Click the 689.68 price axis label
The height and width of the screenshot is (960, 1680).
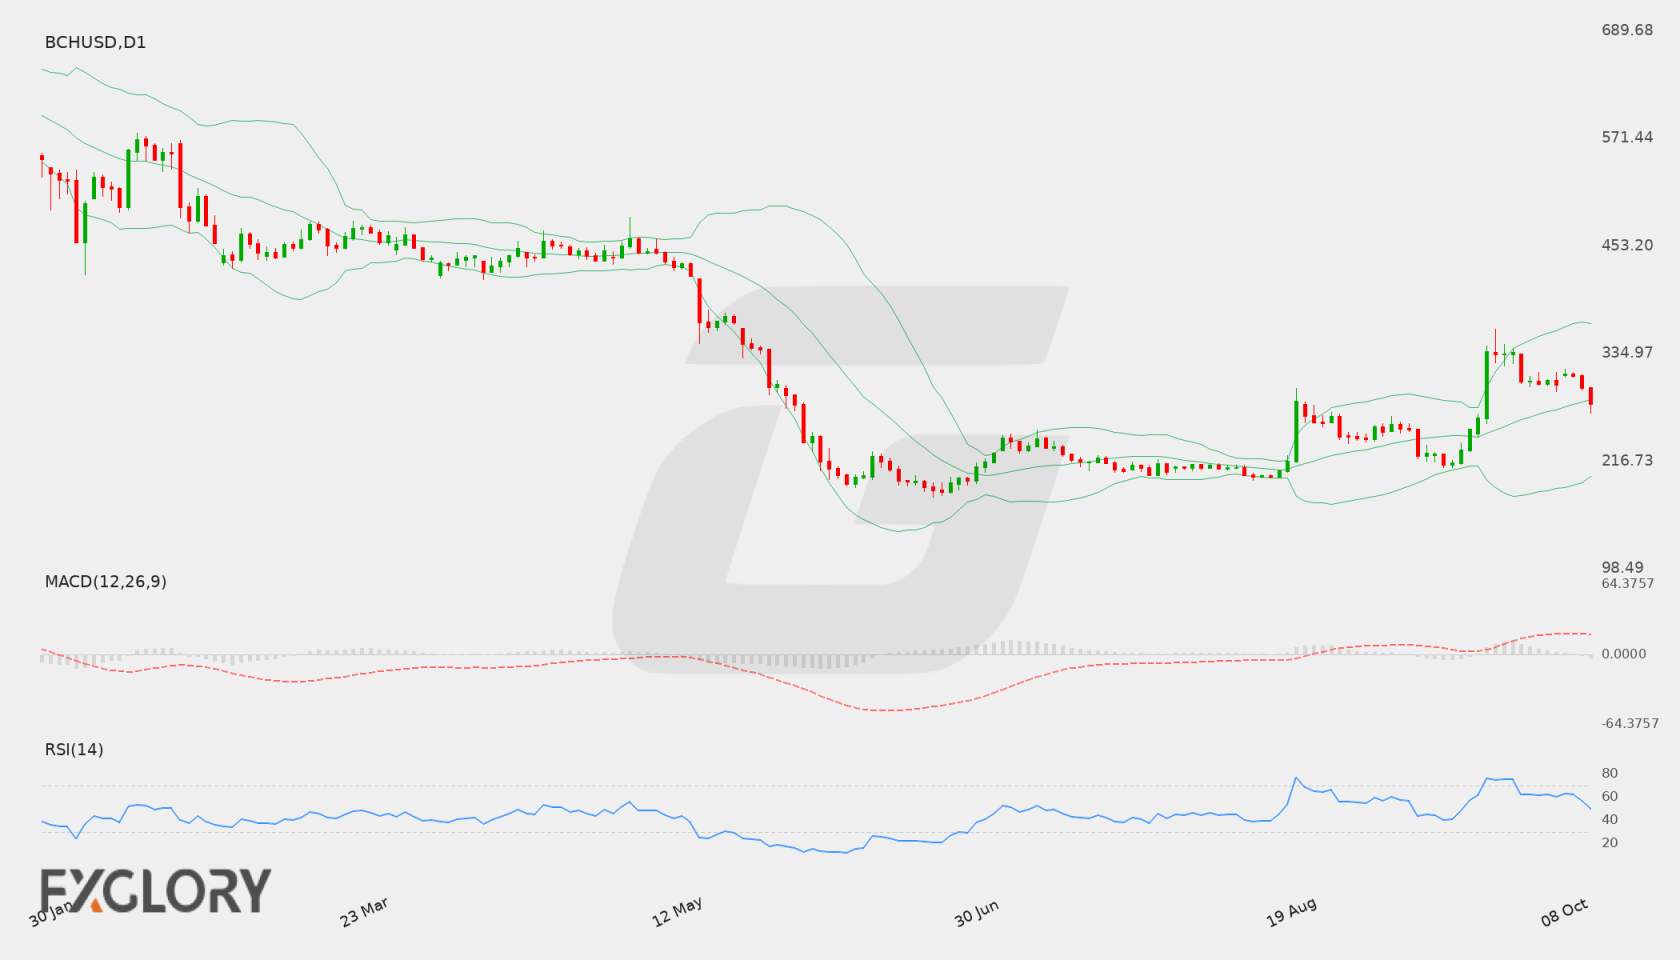[x=1627, y=30]
